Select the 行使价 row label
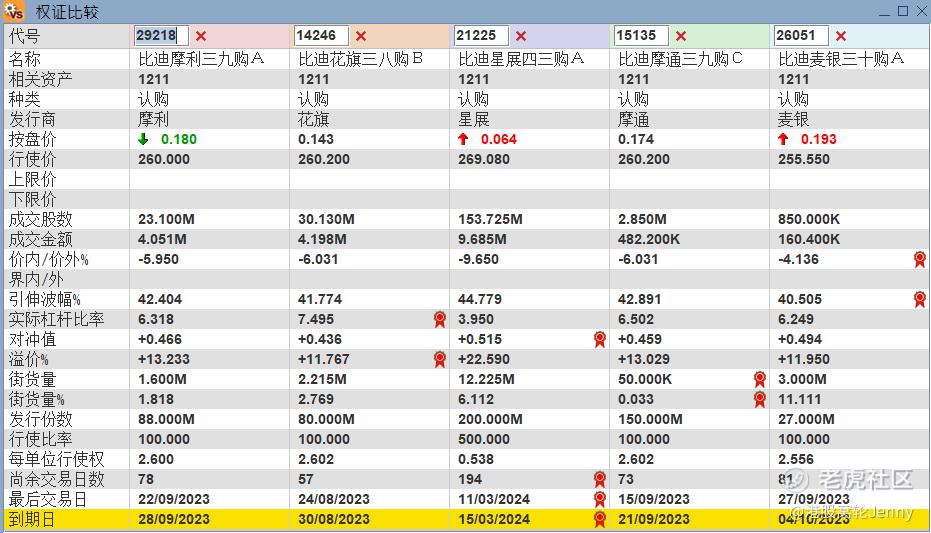 32,160
